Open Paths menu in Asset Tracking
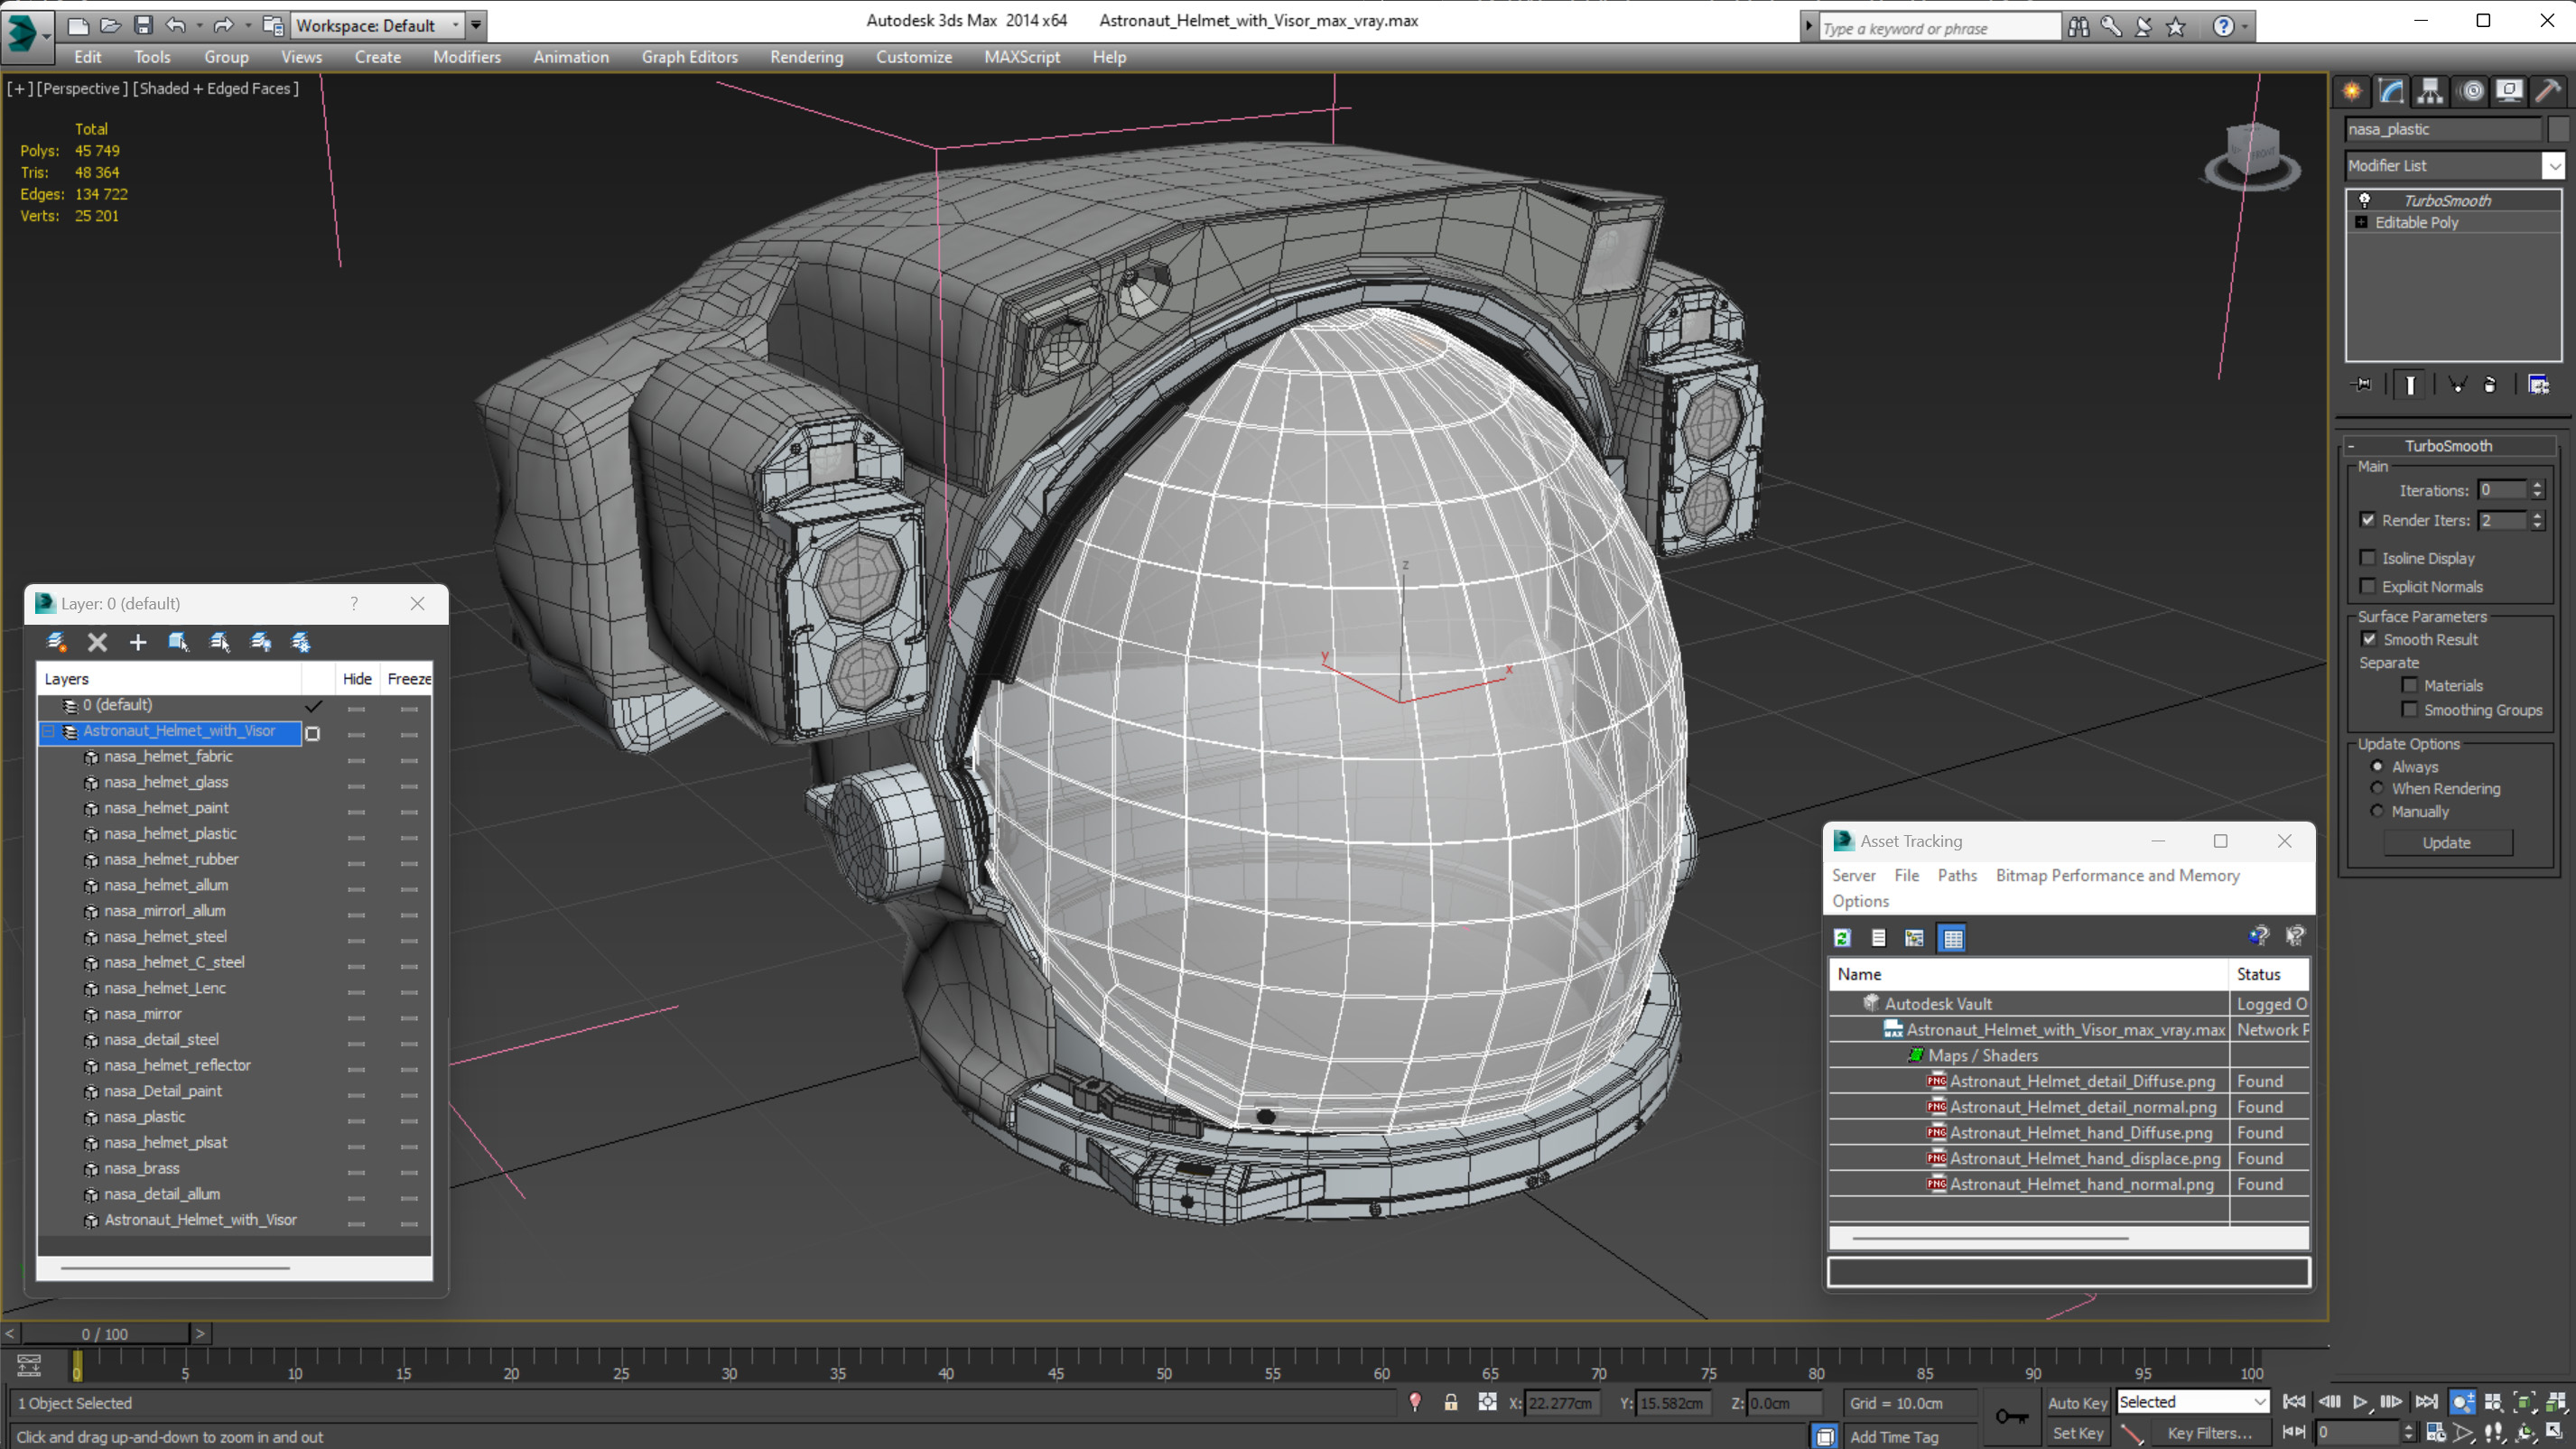 1957,875
